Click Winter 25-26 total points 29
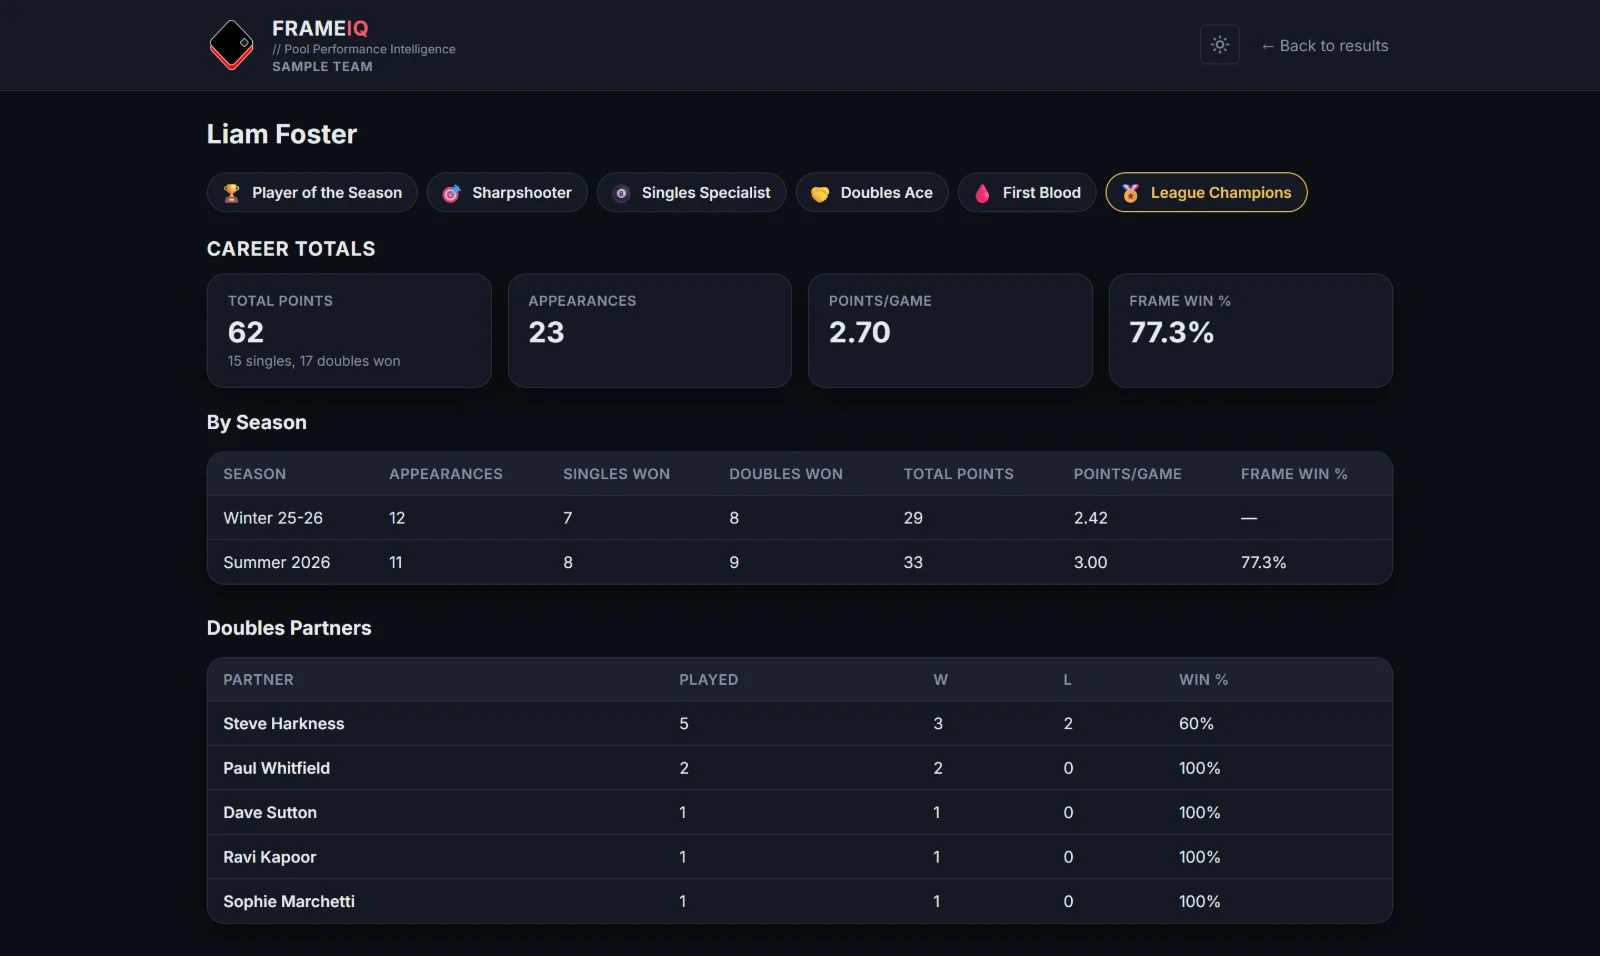 pyautogui.click(x=913, y=518)
